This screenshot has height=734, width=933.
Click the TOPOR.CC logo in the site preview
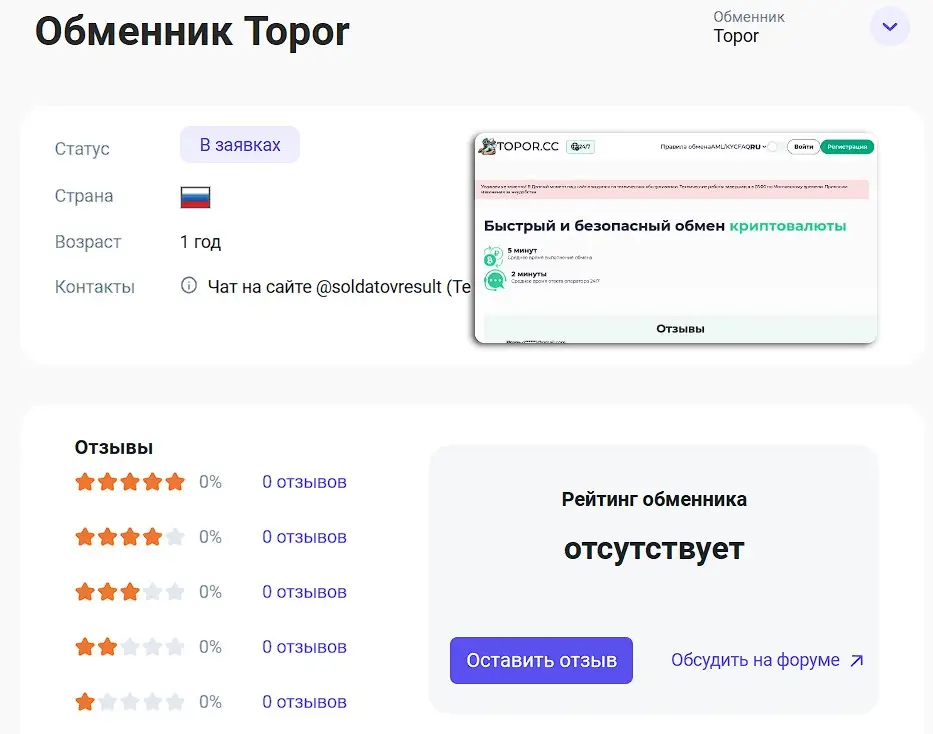(x=510, y=147)
